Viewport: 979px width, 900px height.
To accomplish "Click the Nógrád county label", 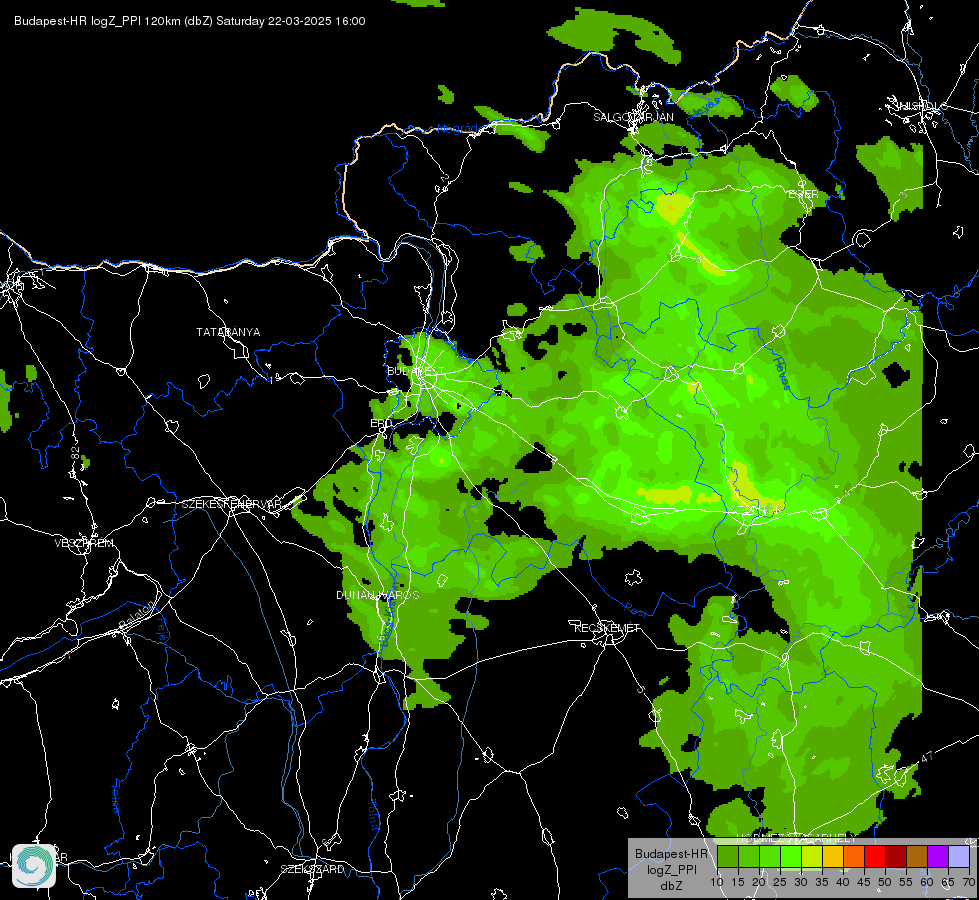I will coord(458,129).
